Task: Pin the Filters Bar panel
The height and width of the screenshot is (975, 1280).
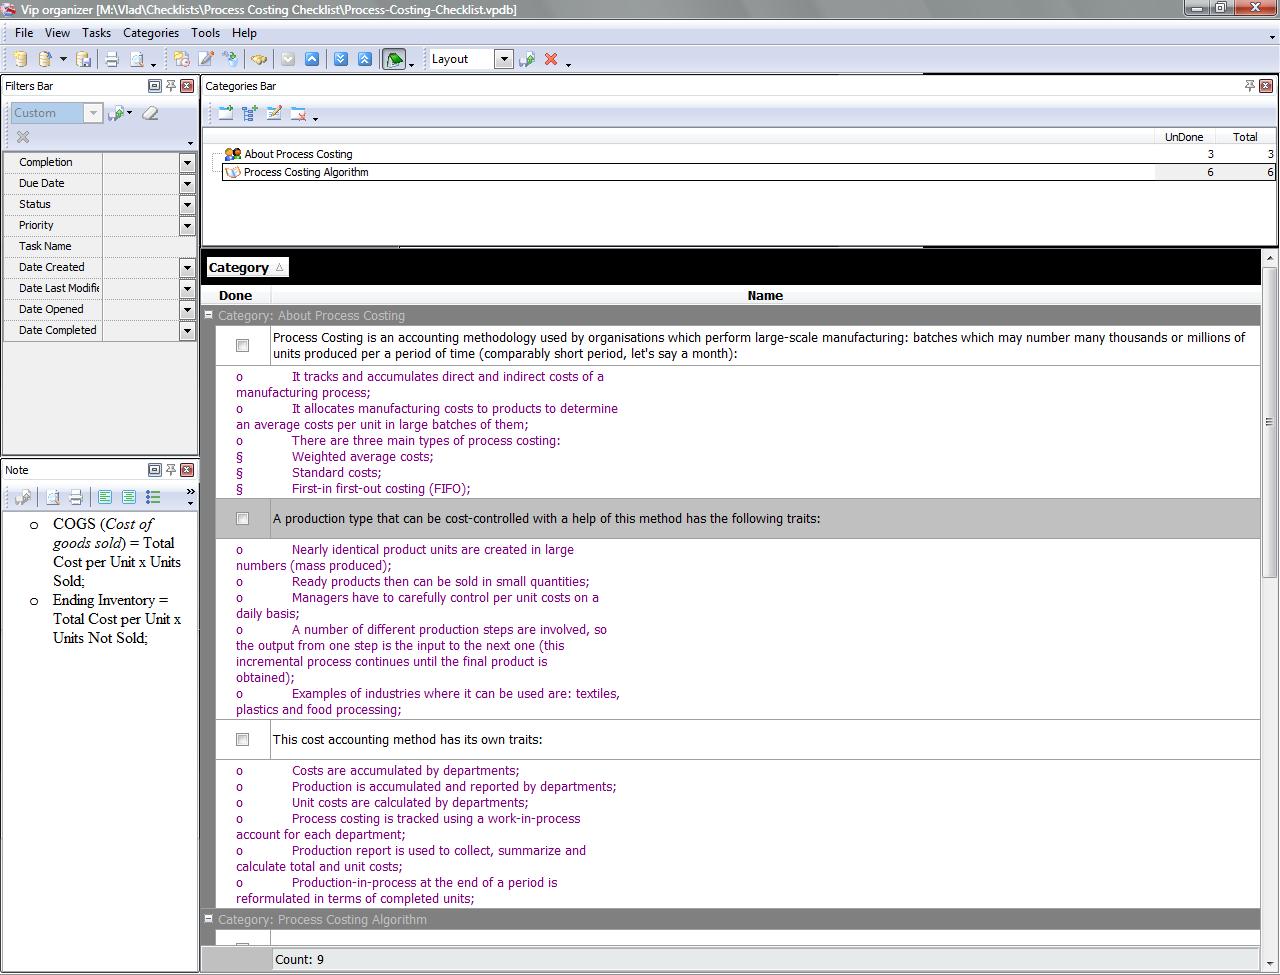Action: pos(171,86)
